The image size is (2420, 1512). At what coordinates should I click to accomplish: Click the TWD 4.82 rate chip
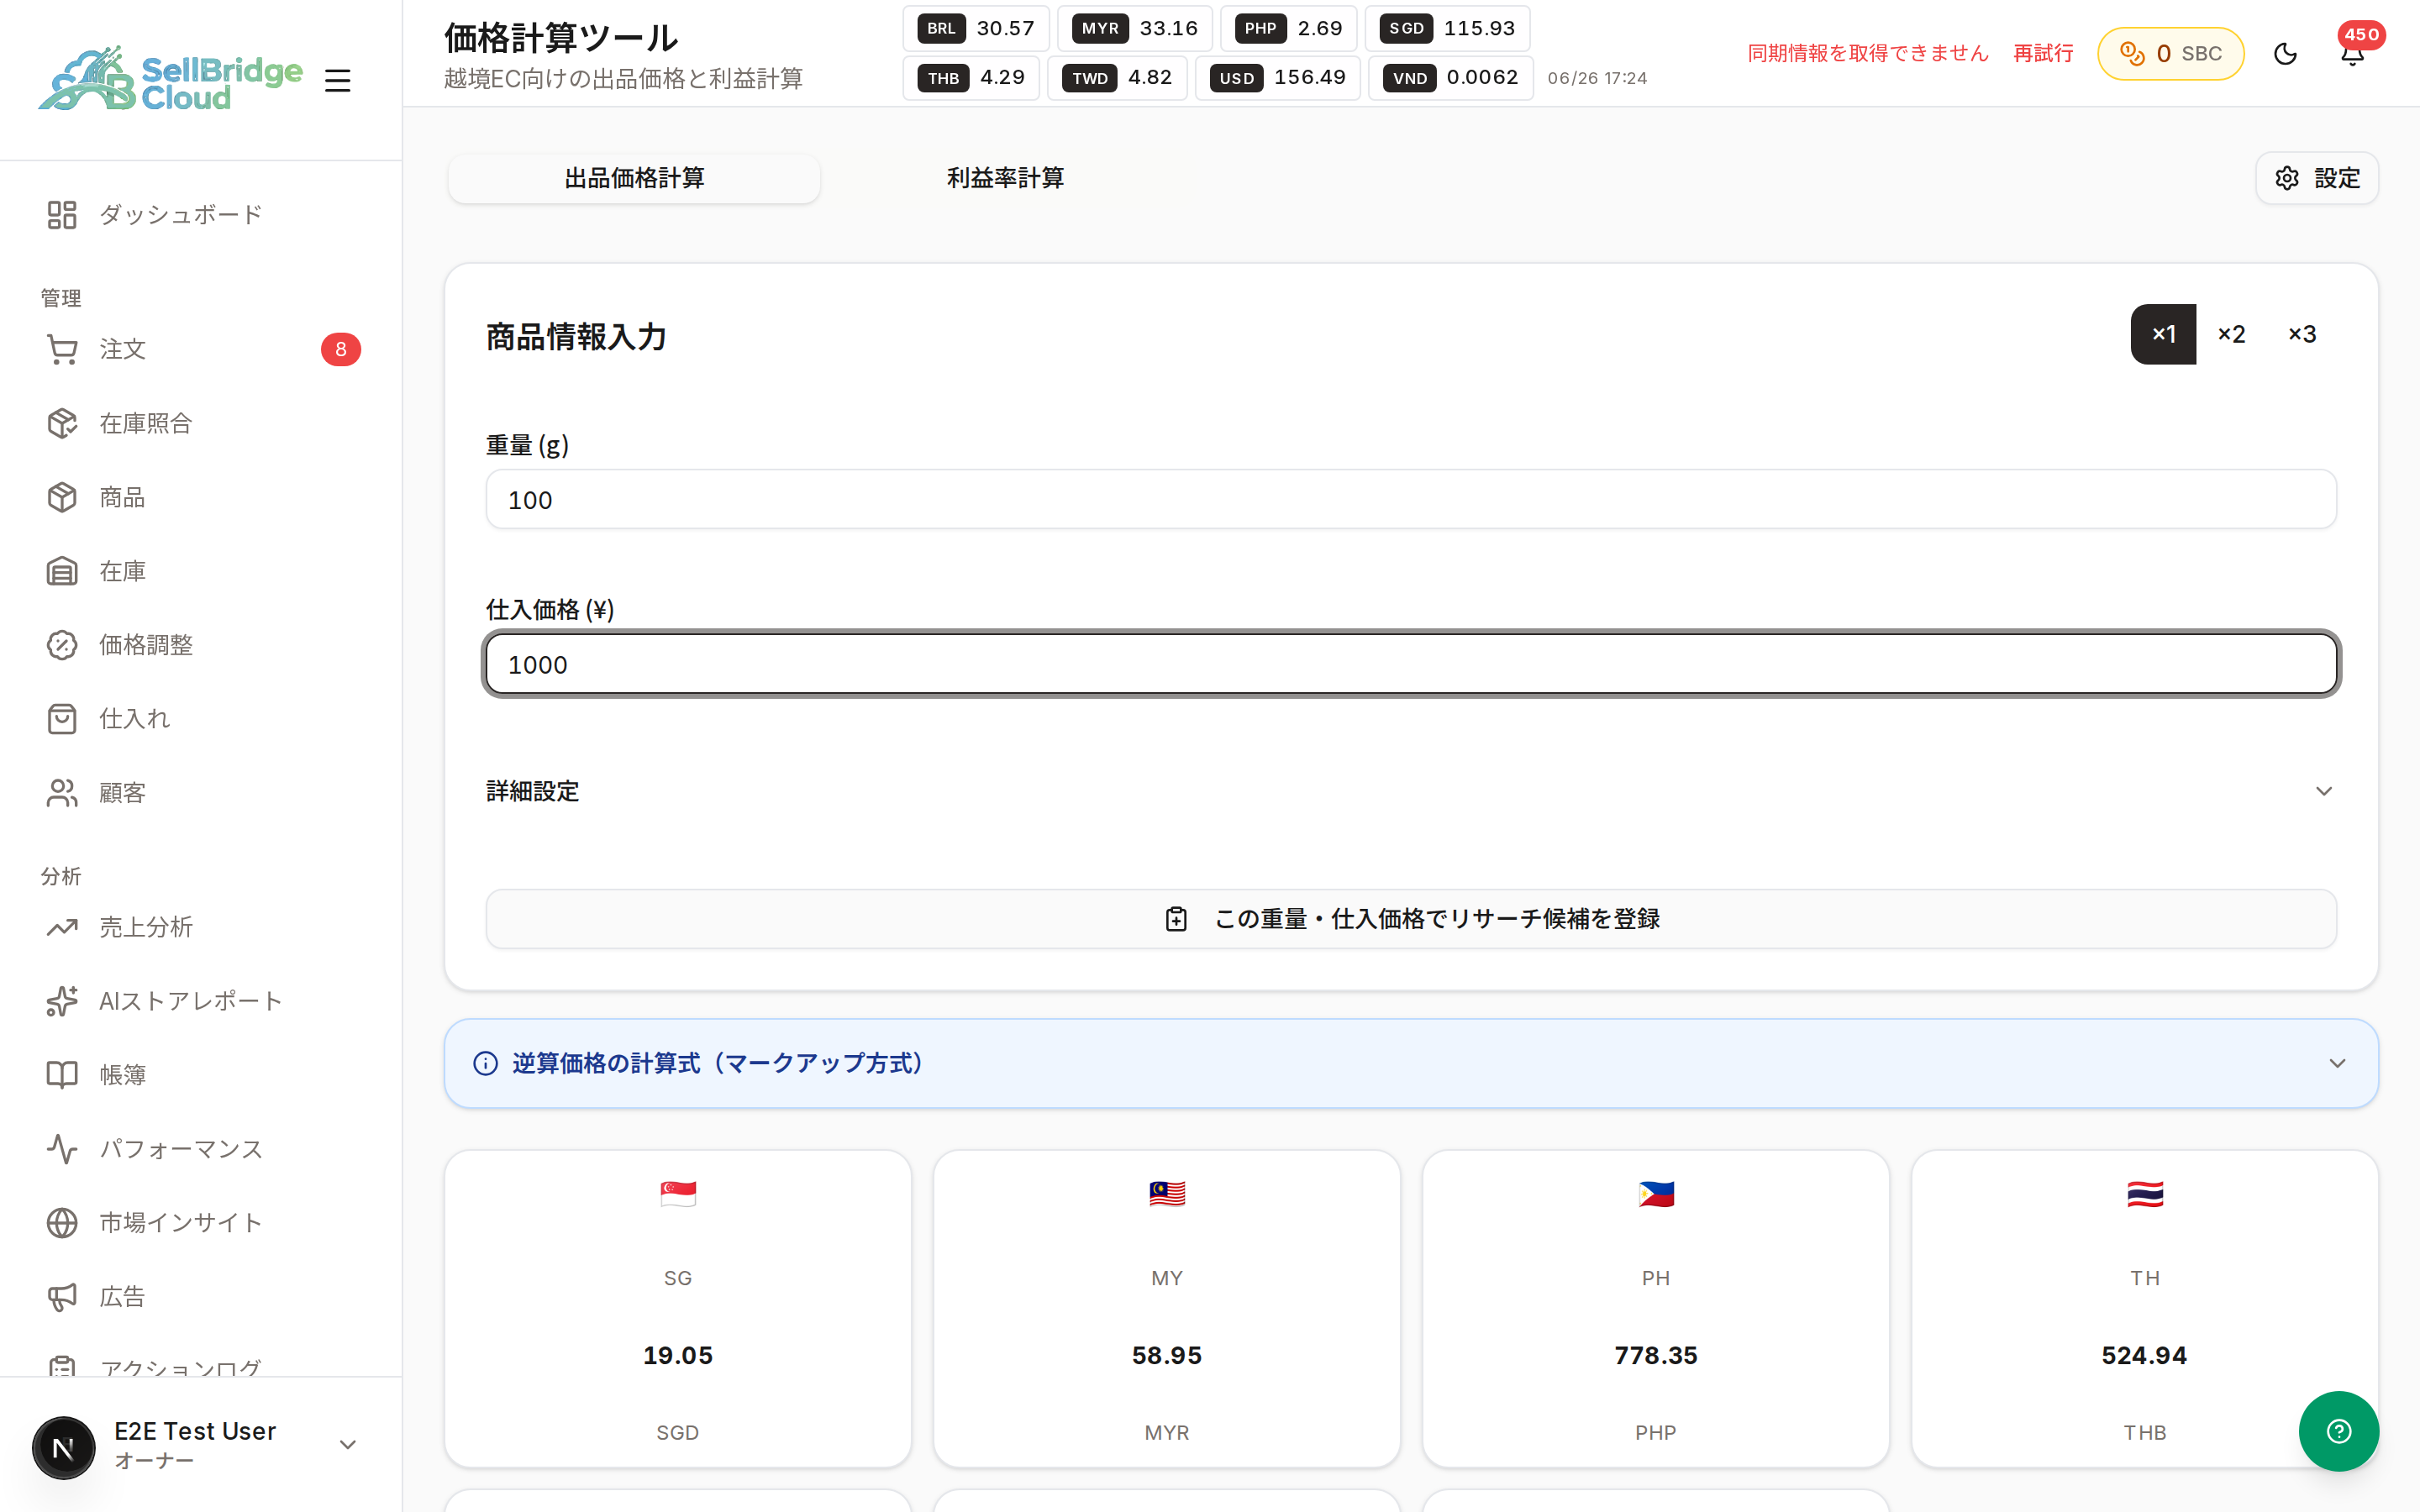(1117, 78)
